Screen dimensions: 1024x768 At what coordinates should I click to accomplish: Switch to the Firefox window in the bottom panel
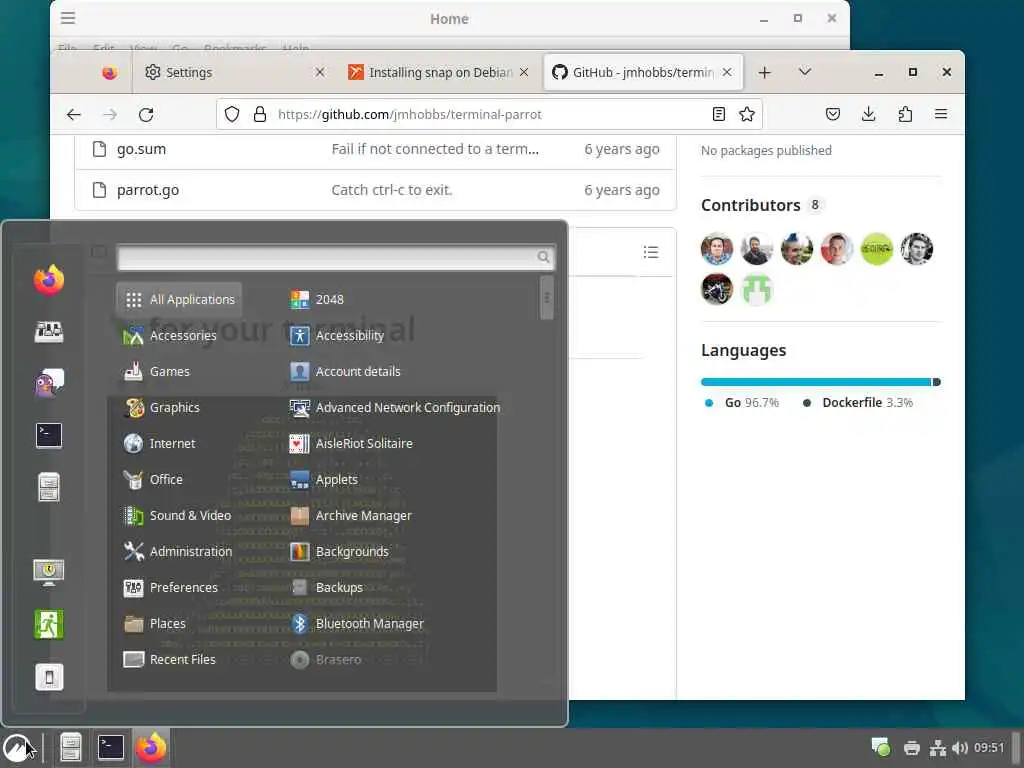(x=151, y=748)
